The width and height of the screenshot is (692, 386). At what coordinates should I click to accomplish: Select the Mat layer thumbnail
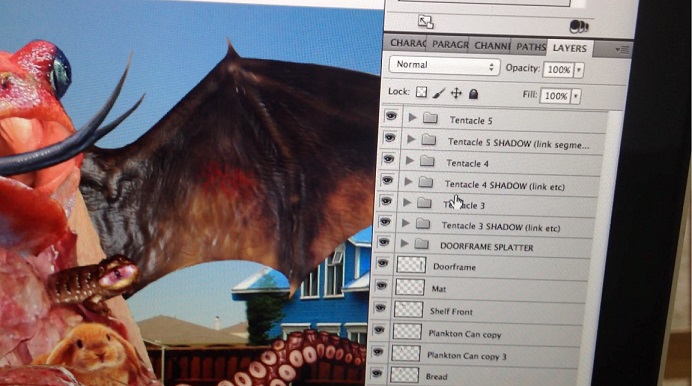point(410,287)
